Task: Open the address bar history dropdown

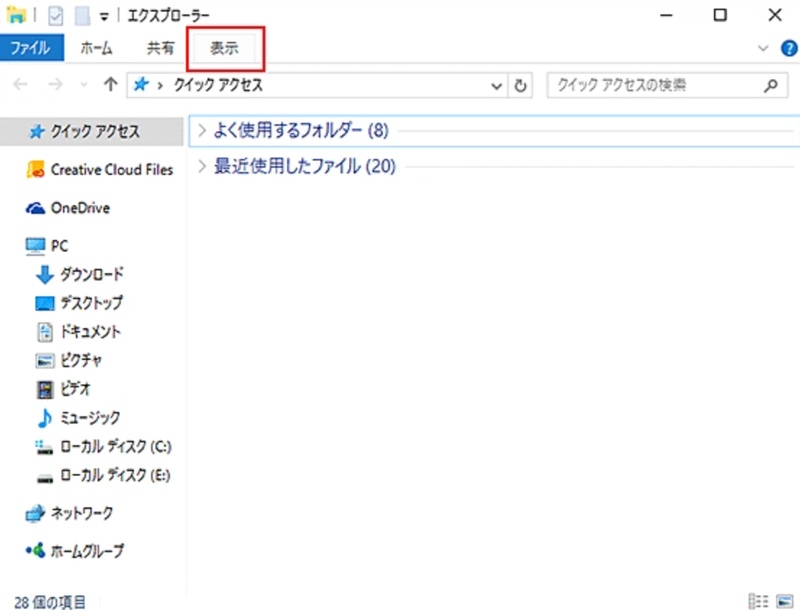Action: click(x=497, y=85)
